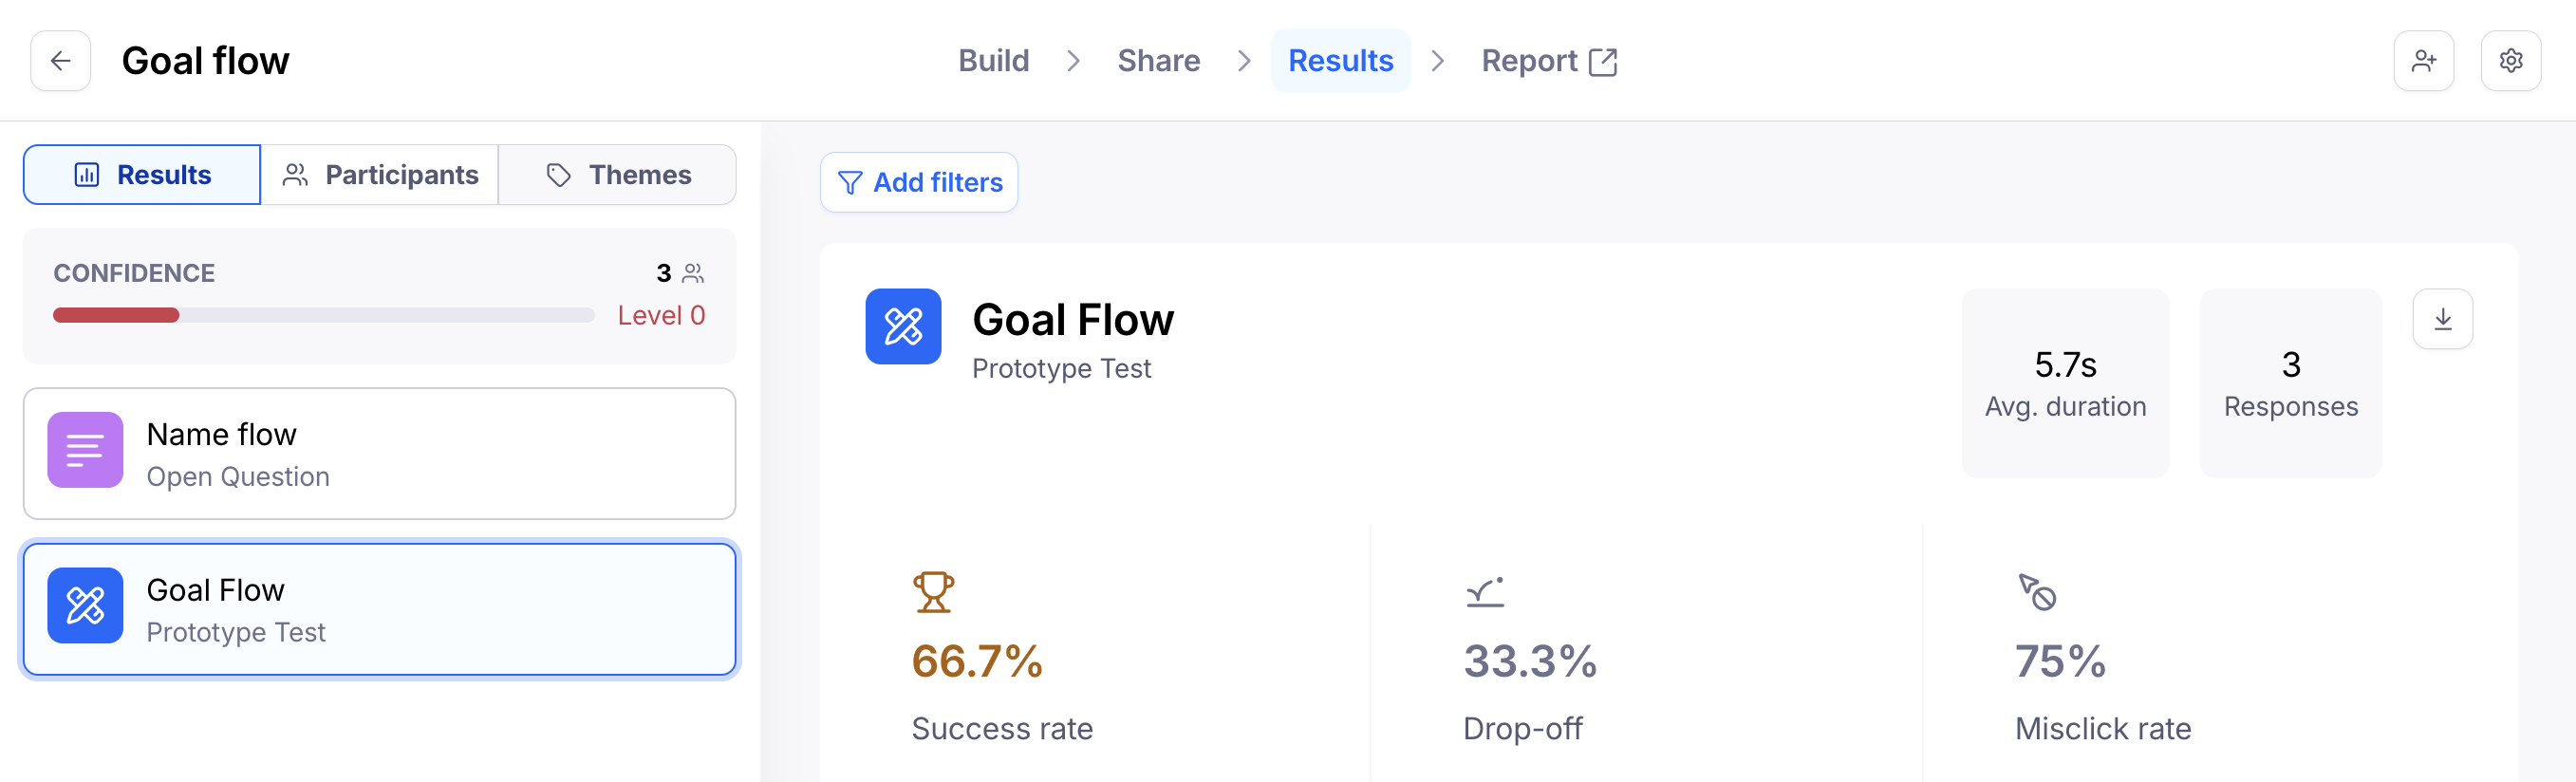Select the Results tab in sidebar

click(x=142, y=175)
